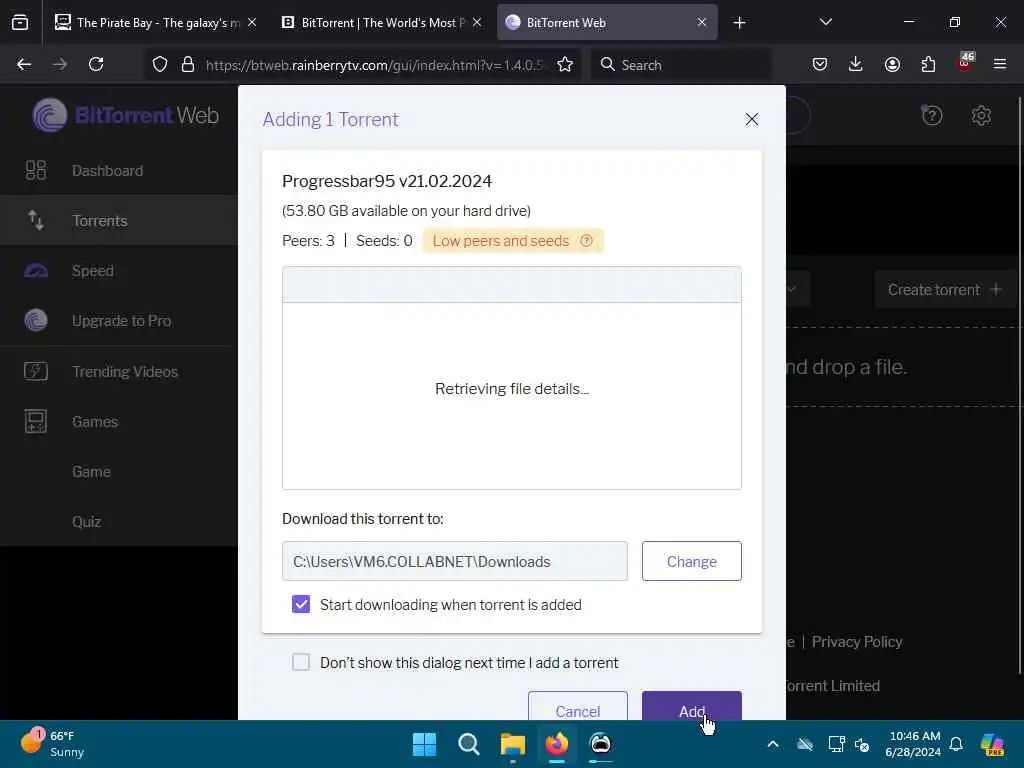
Task: Click the Games console icon
Action: (36, 421)
